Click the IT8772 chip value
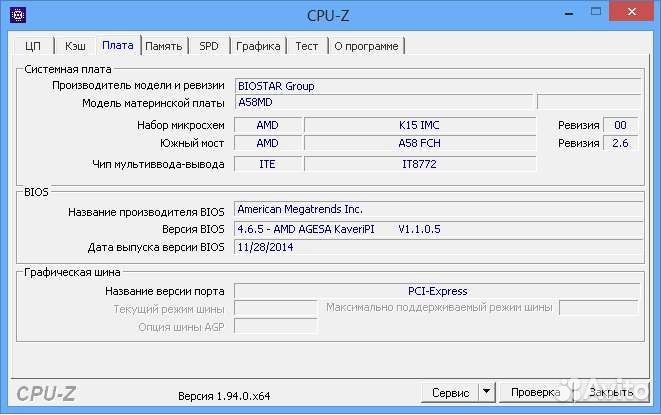This screenshot has width=661, height=415. 420,164
